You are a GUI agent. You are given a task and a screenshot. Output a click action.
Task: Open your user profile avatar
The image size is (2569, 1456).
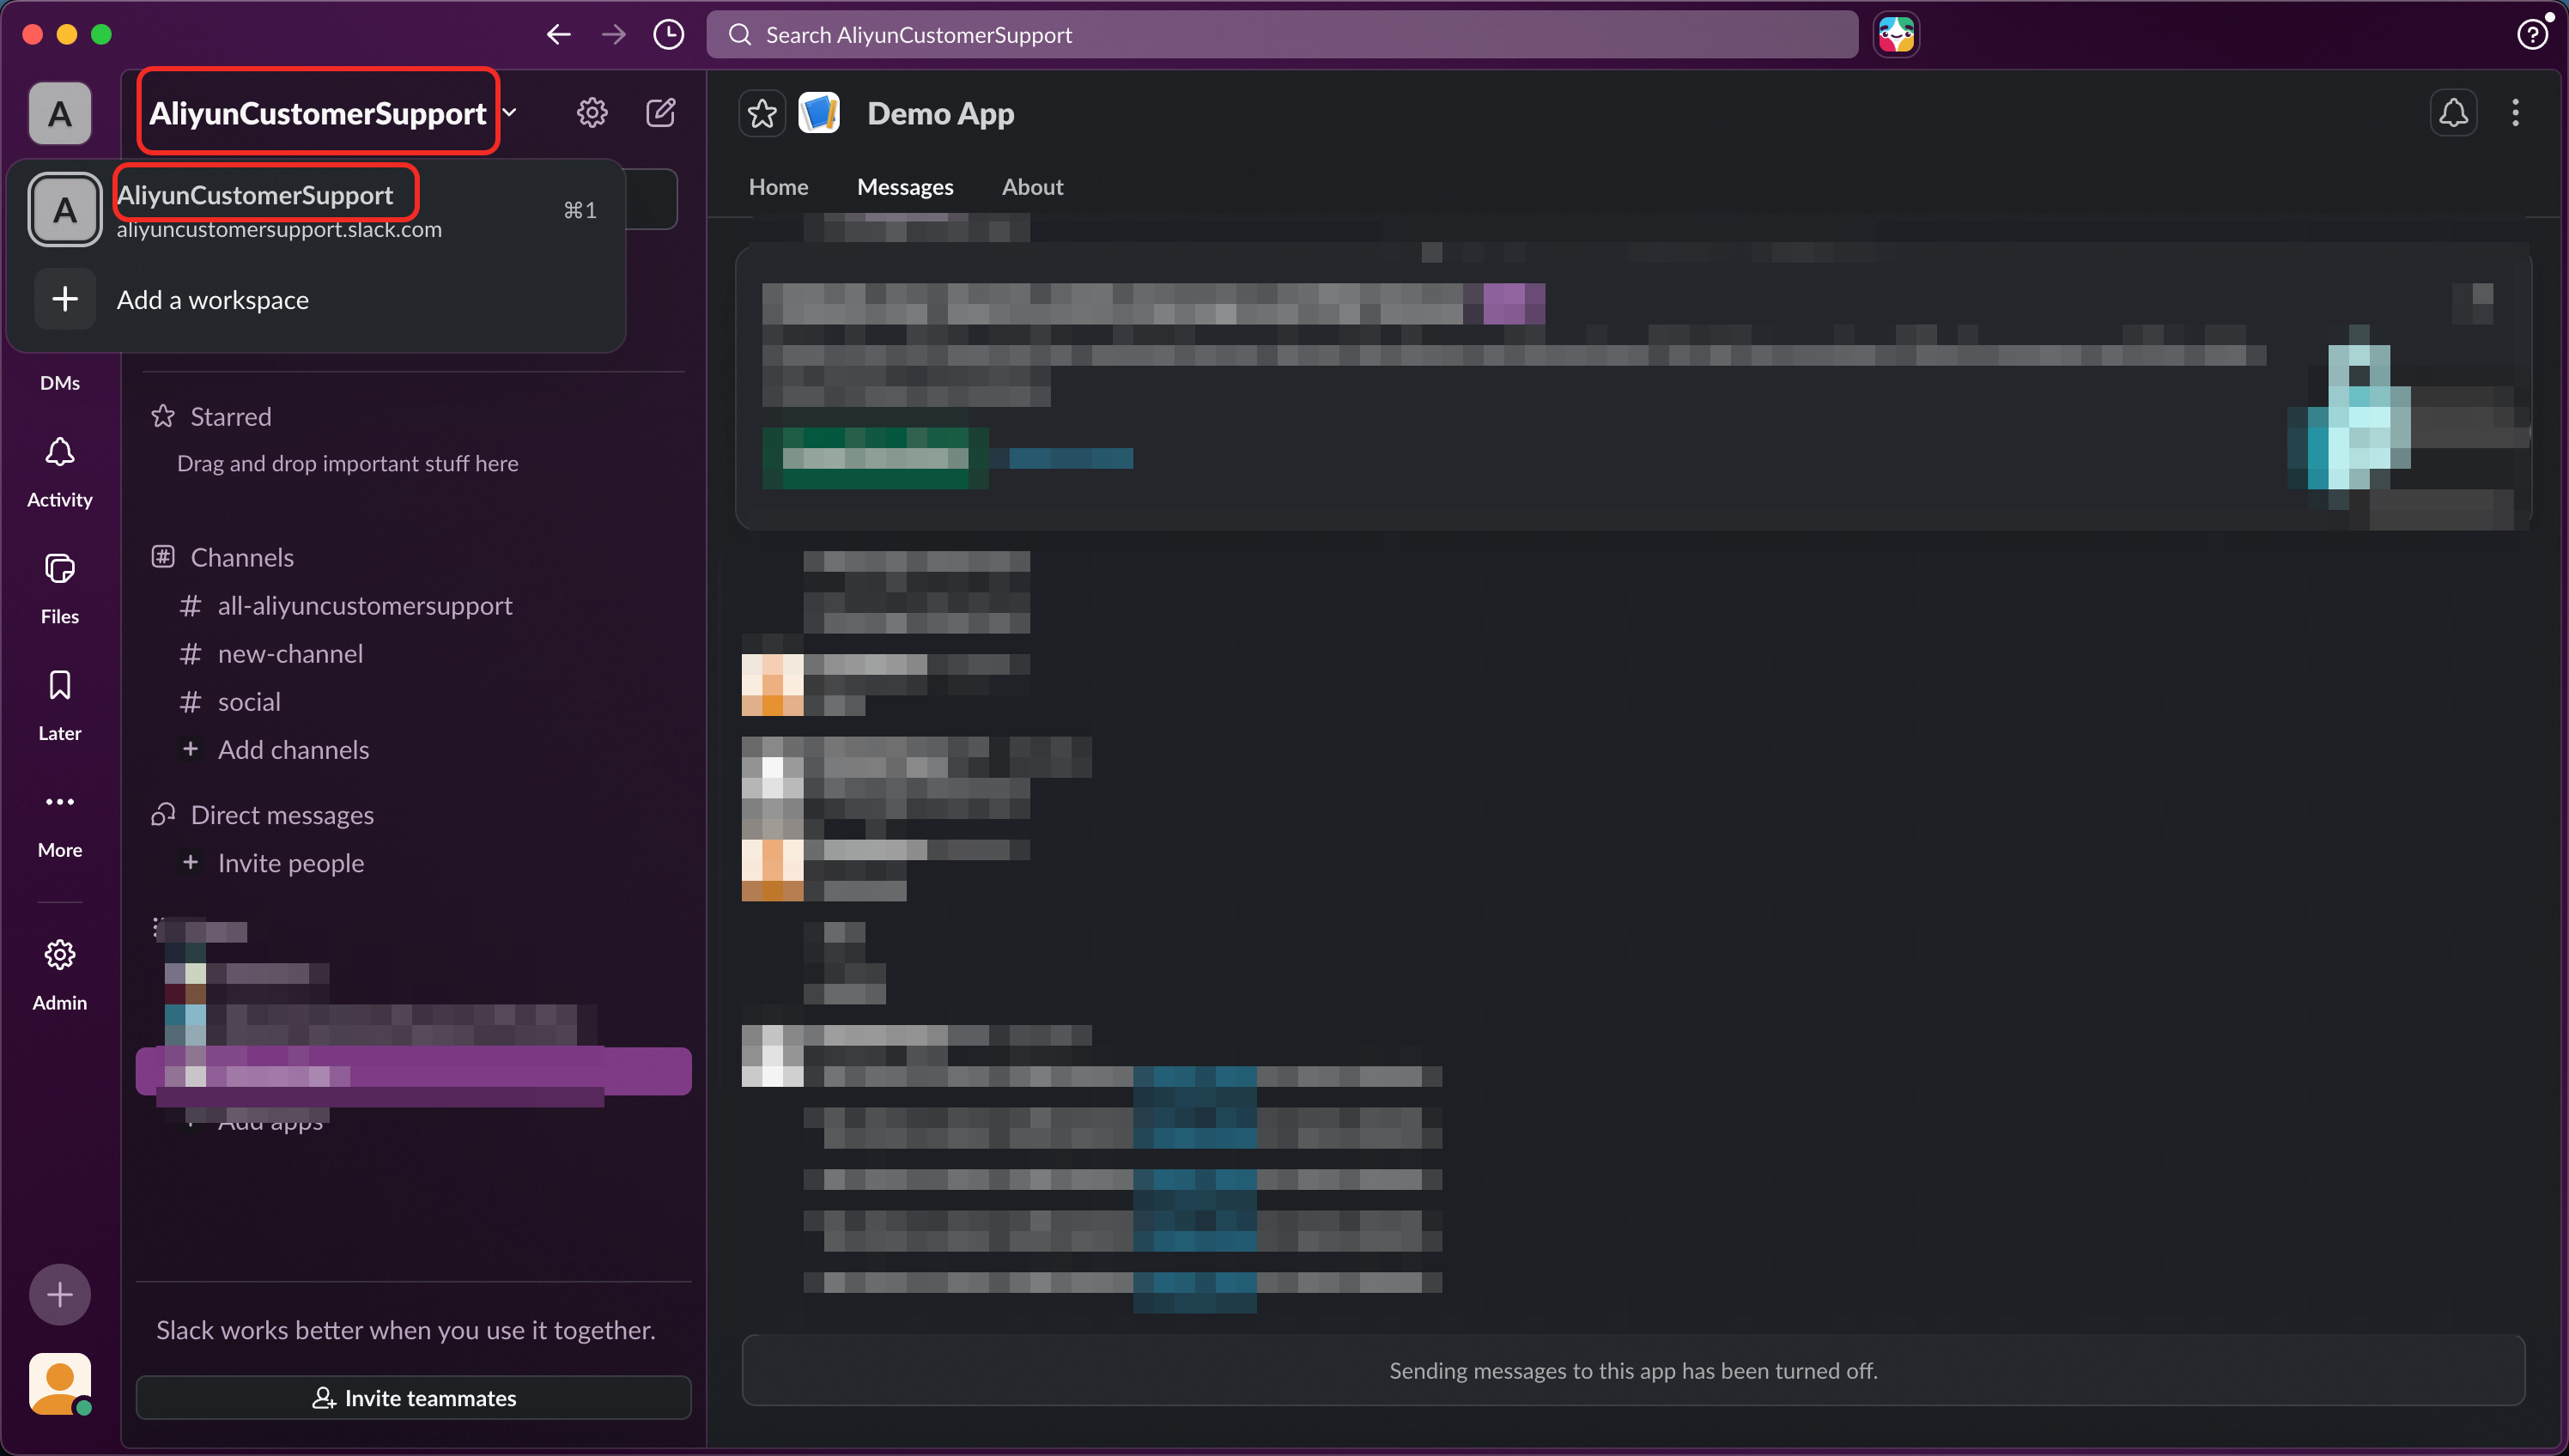60,1384
